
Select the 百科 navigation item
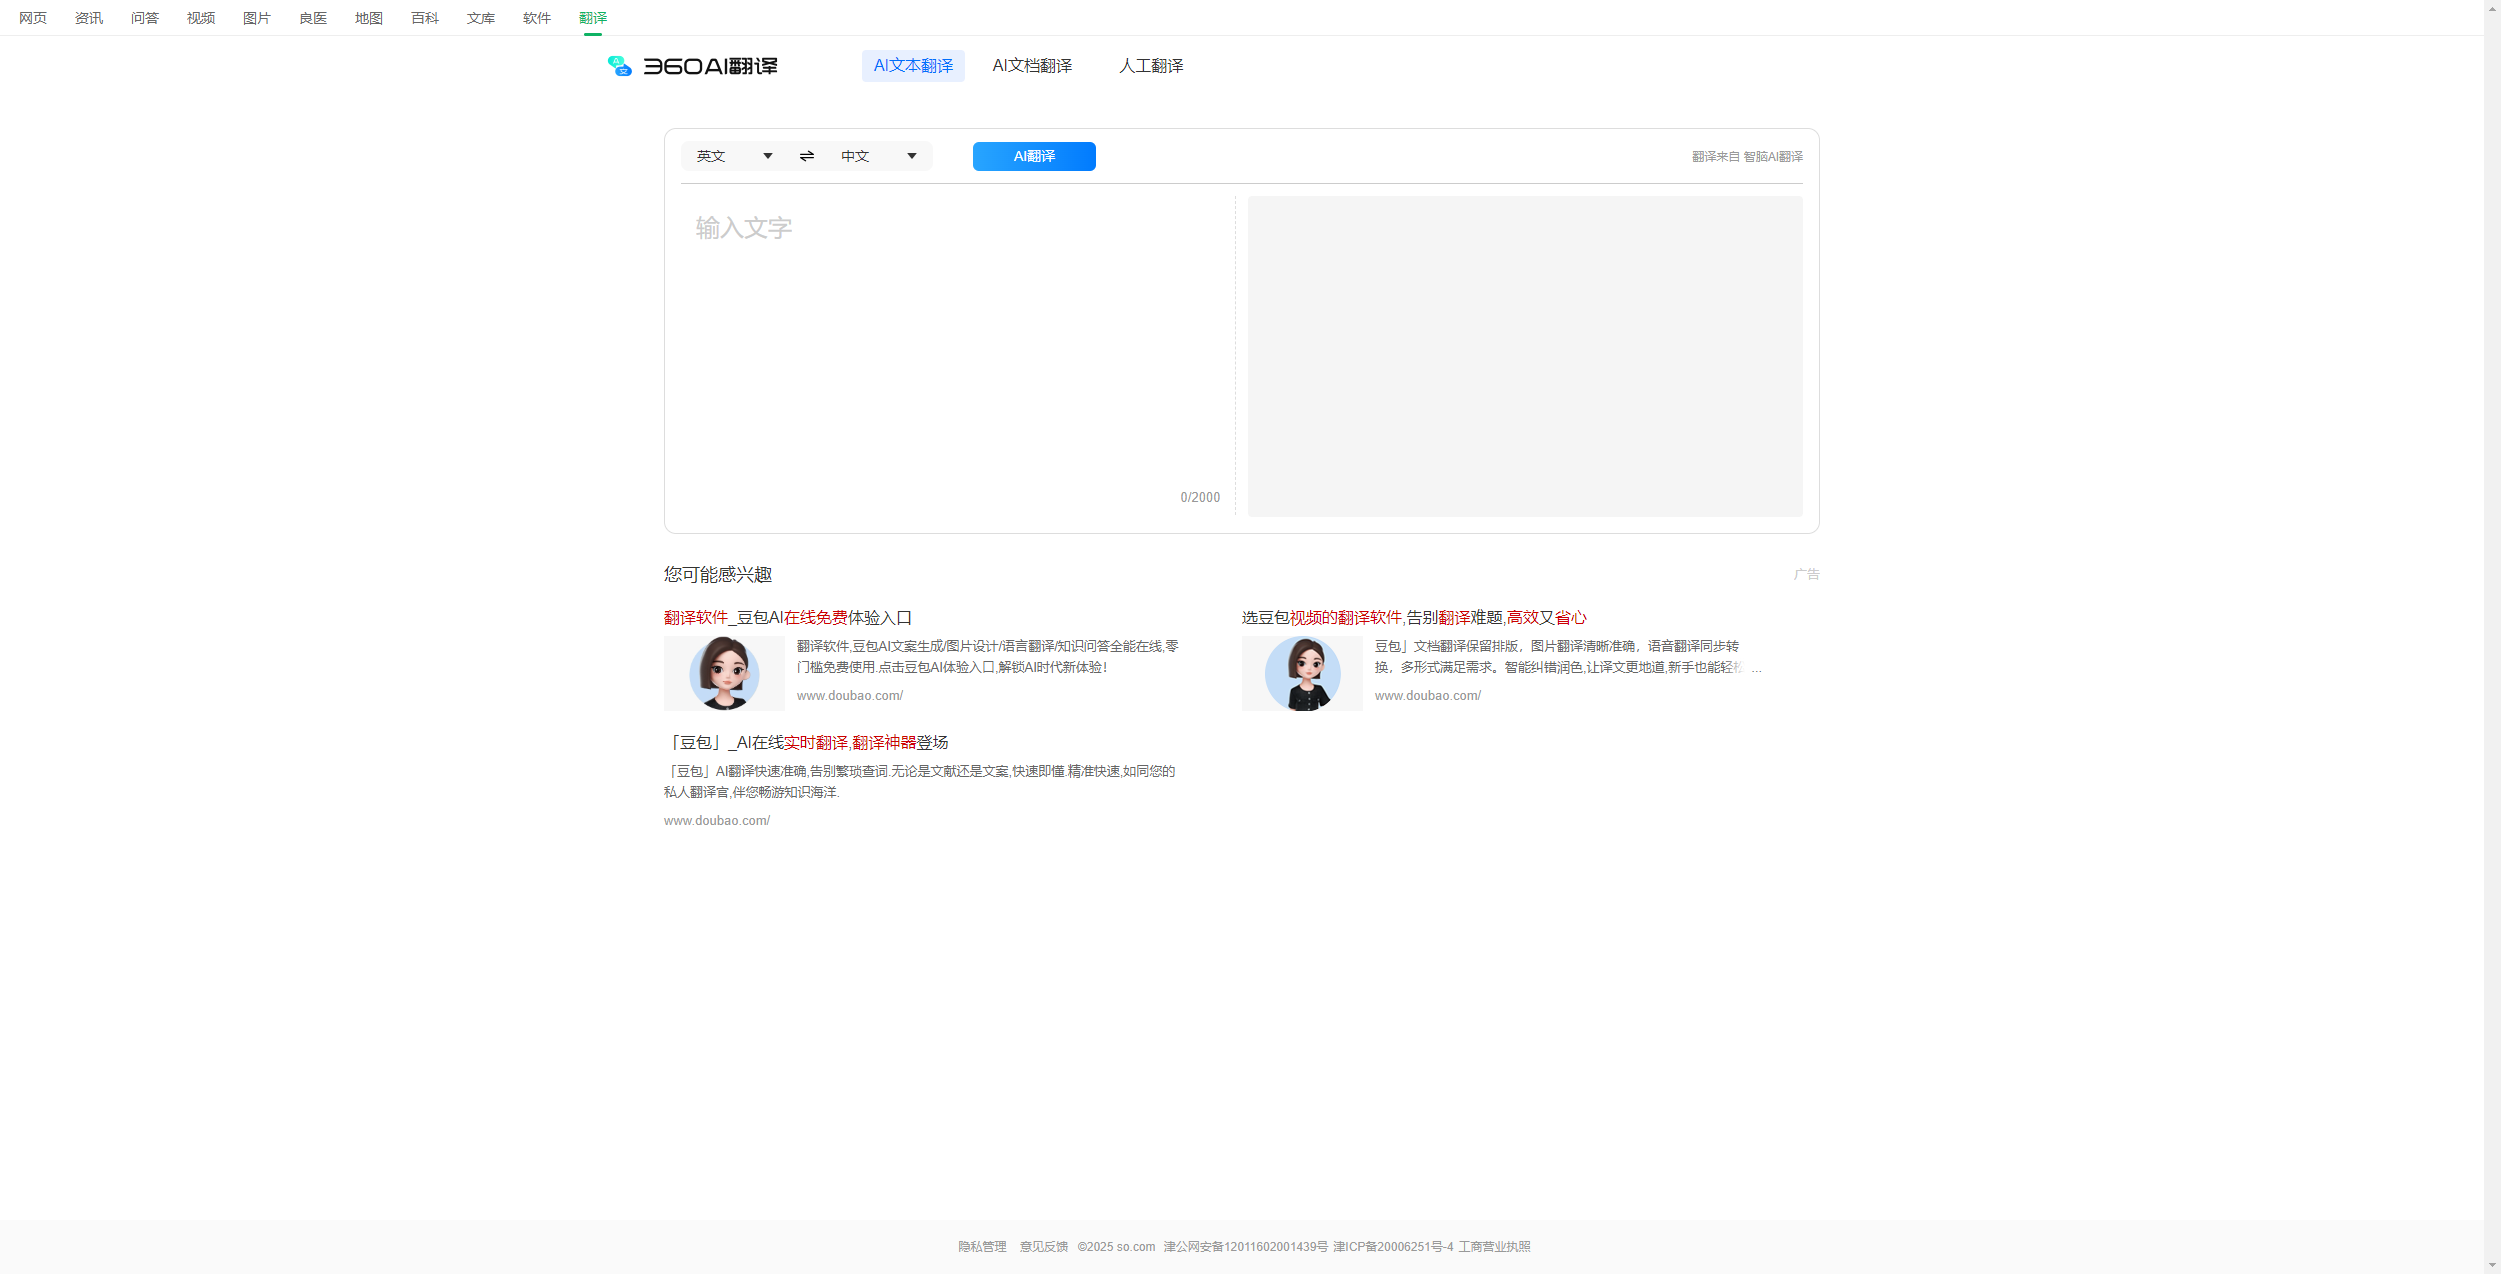424,17
